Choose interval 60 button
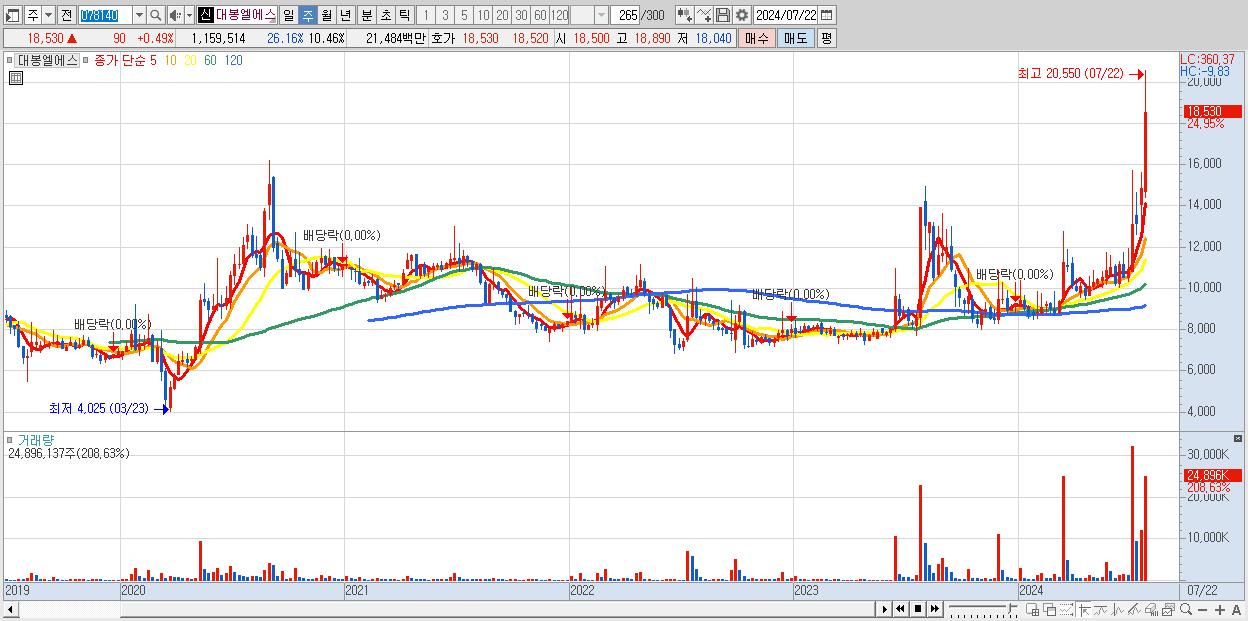 pos(540,15)
